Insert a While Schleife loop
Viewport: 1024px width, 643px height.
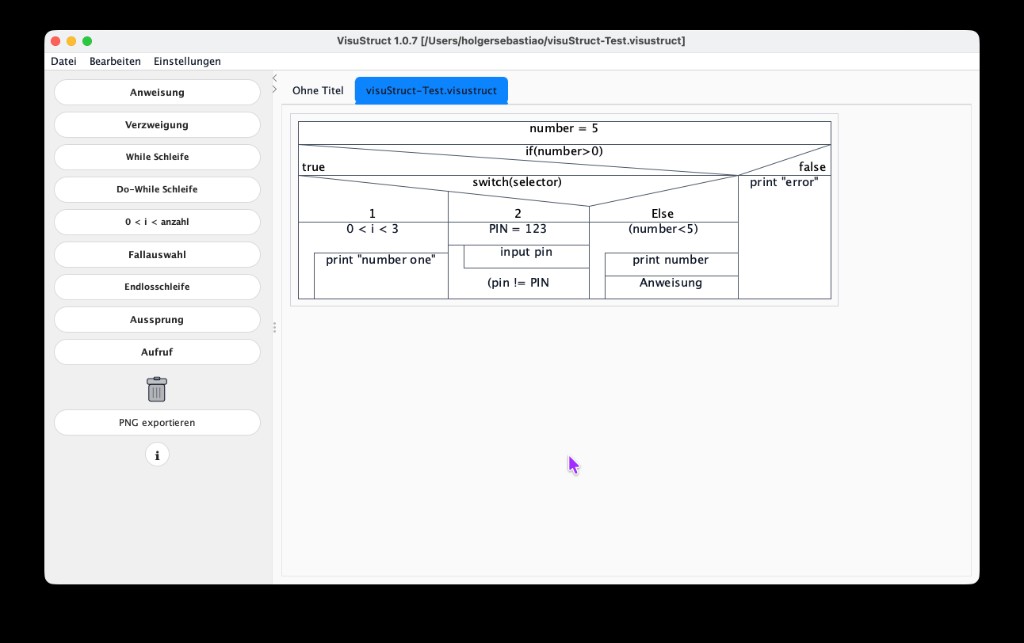coord(157,157)
